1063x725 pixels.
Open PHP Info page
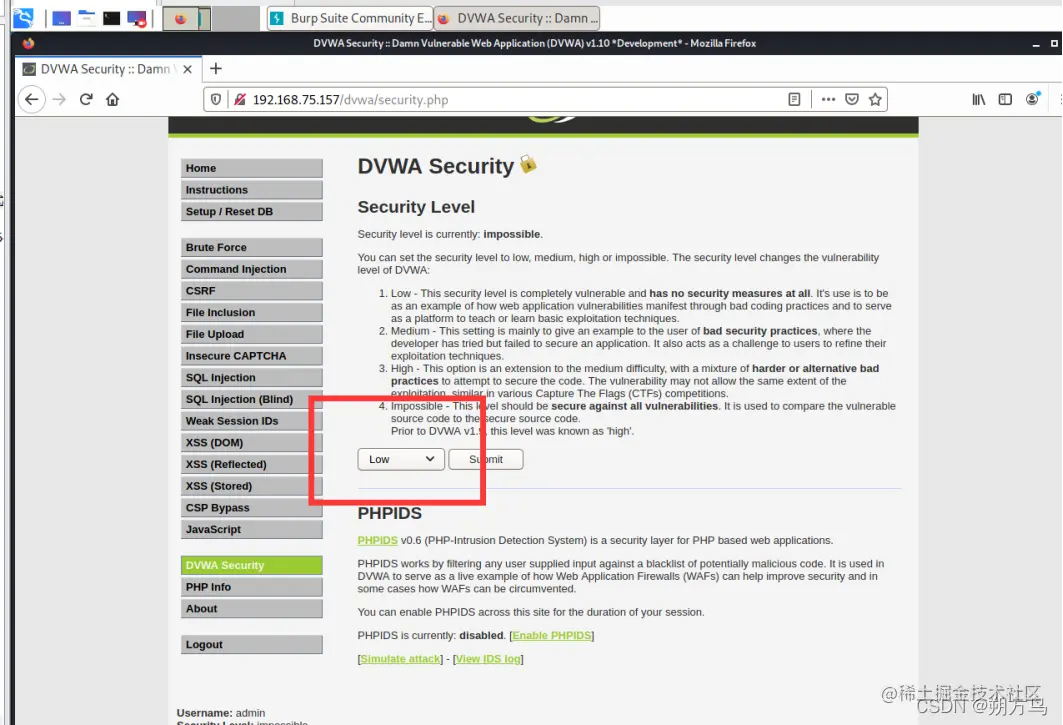pos(252,587)
